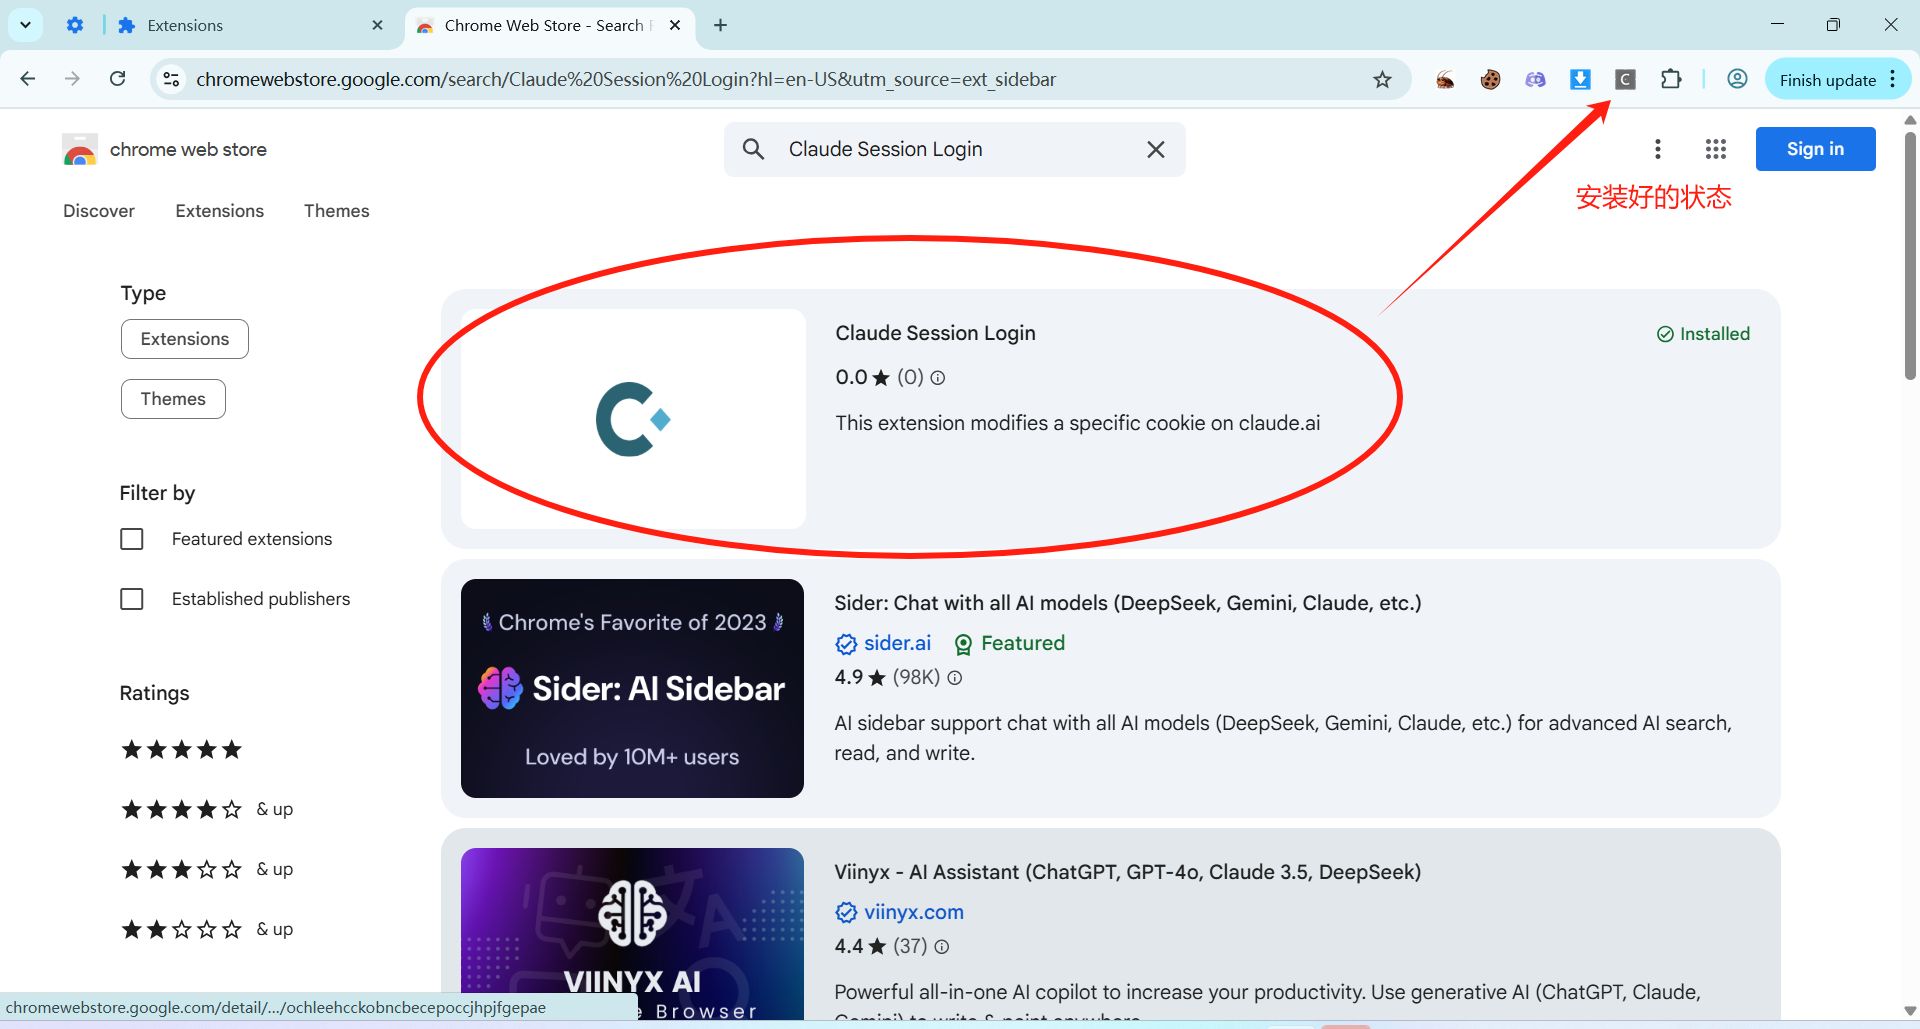Screen dimensions: 1920x1029
Task: Expand the tab search dropdown arrow
Action: point(25,25)
